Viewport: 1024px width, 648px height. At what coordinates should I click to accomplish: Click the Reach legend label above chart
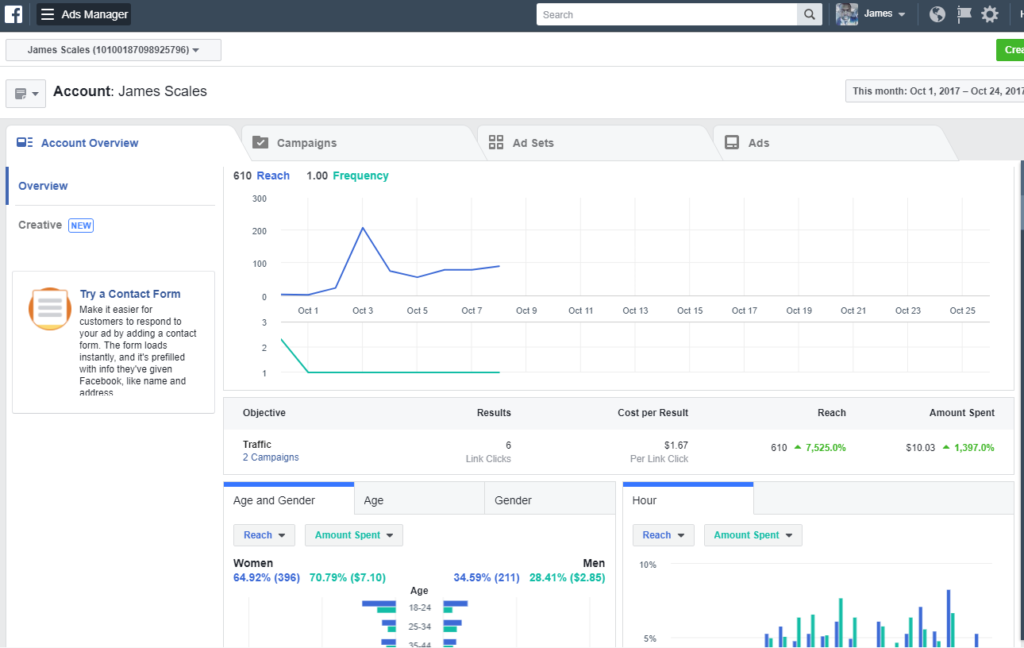pos(273,176)
